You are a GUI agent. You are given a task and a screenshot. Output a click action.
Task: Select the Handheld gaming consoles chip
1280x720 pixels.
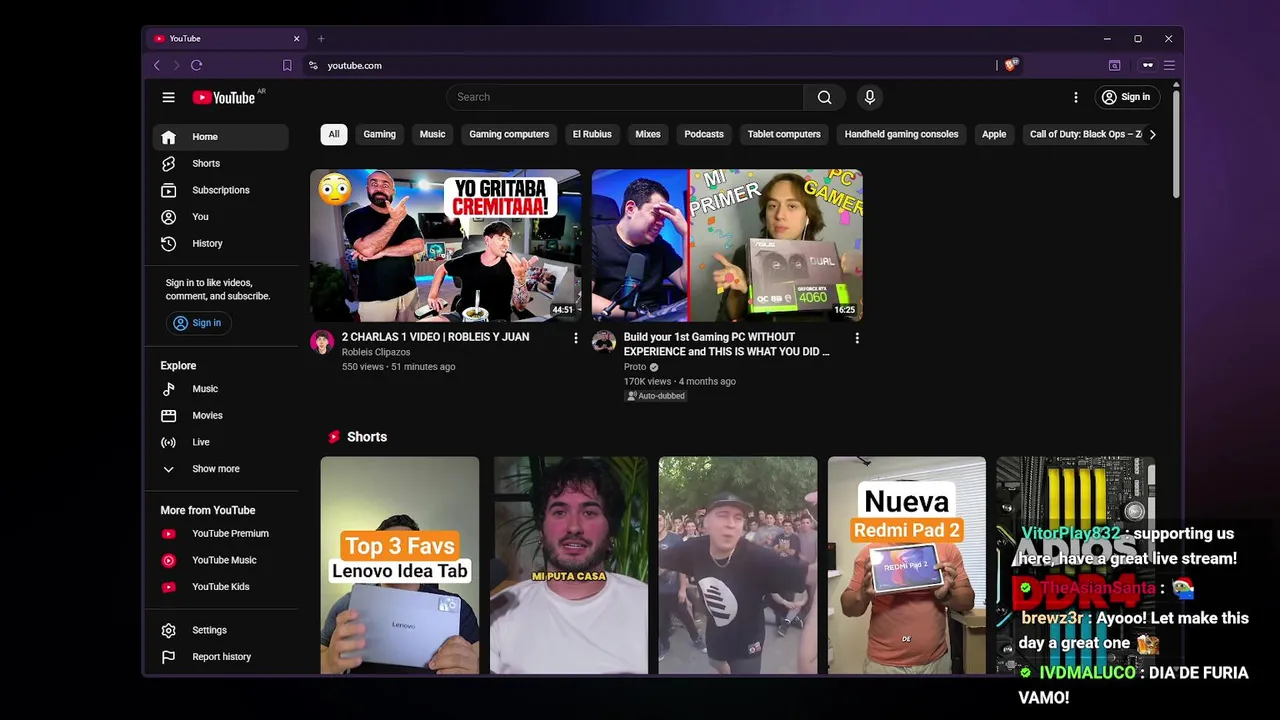[x=901, y=134]
